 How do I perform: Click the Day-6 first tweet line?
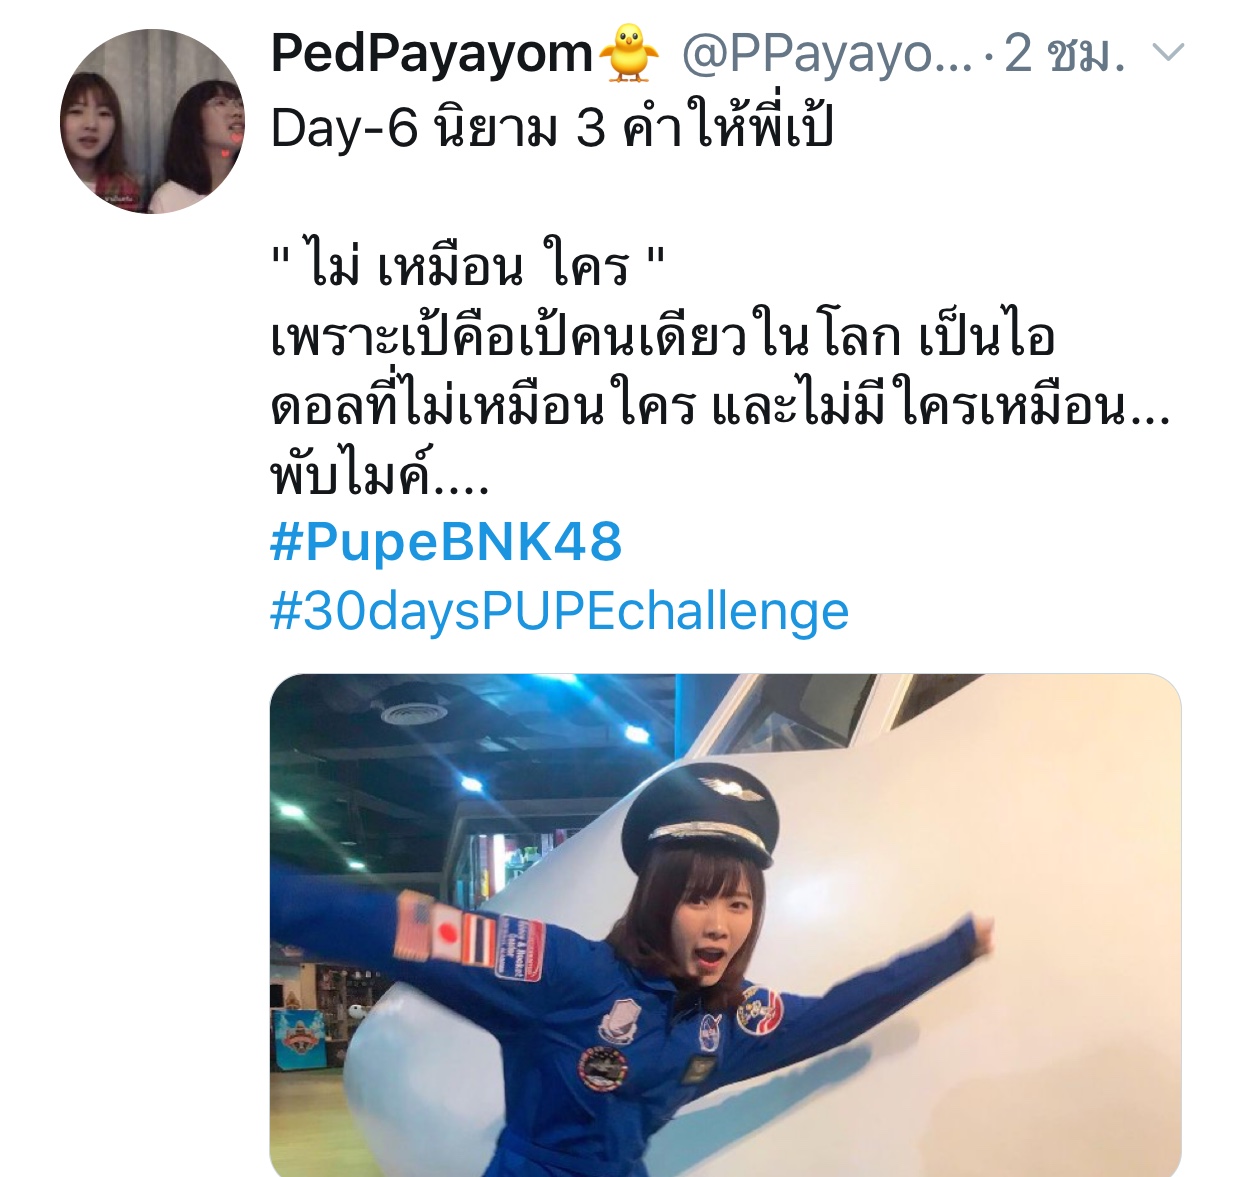[552, 128]
